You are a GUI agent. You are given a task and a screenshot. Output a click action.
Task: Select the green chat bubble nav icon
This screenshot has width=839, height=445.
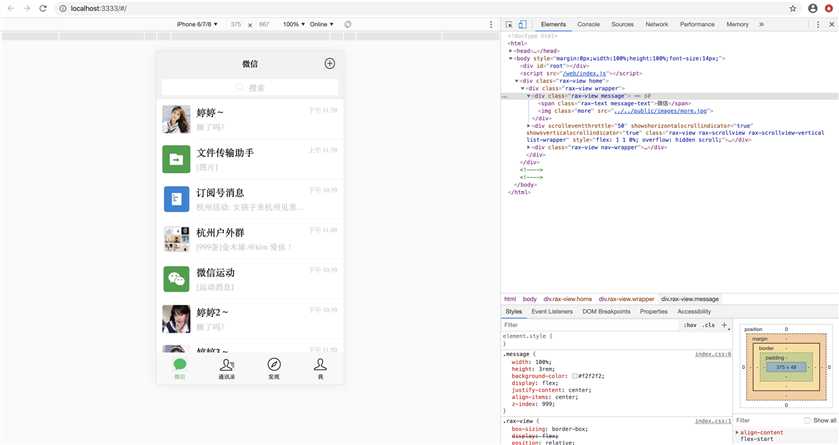click(x=180, y=365)
